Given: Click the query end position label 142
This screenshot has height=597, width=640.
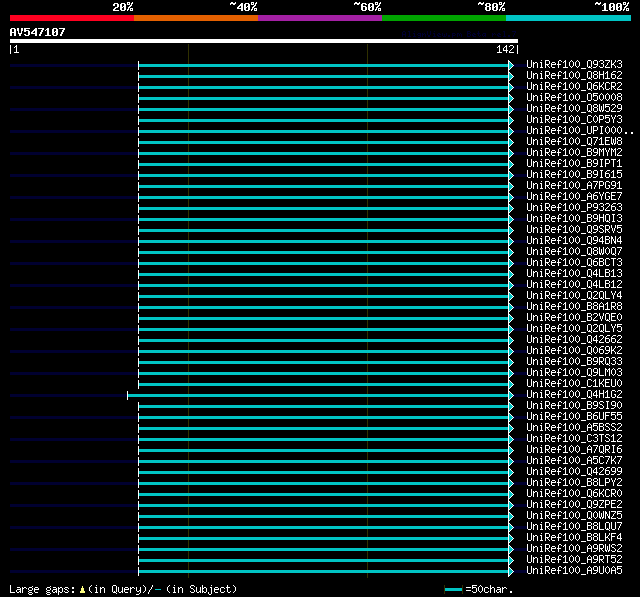Looking at the screenshot, I should tap(505, 49).
